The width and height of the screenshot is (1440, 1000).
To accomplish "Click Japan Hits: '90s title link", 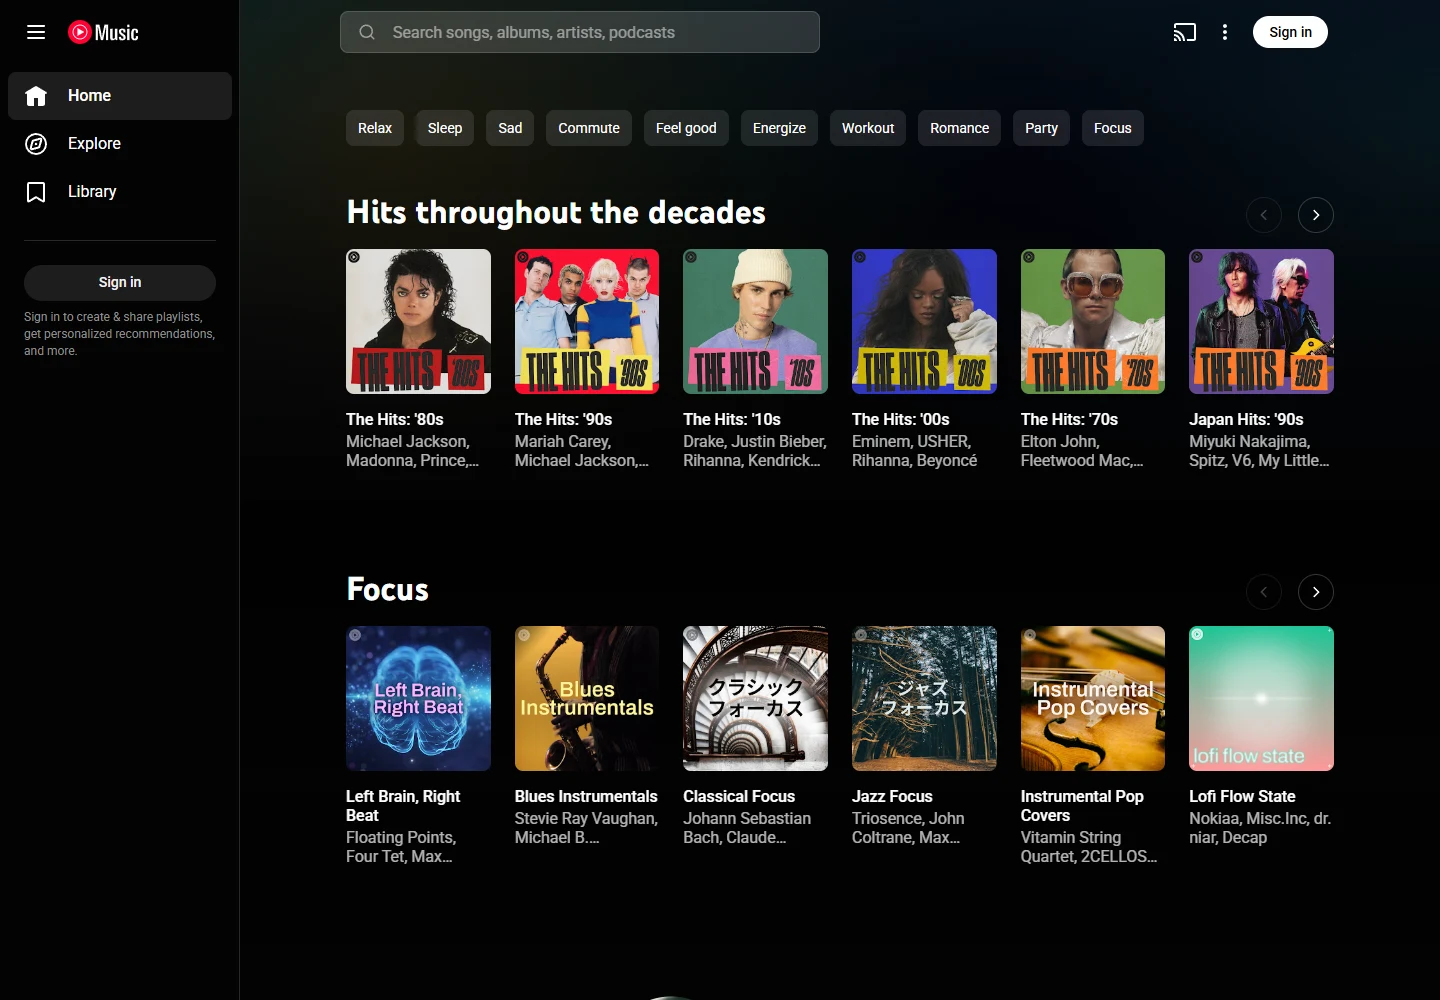I will pos(1246,419).
